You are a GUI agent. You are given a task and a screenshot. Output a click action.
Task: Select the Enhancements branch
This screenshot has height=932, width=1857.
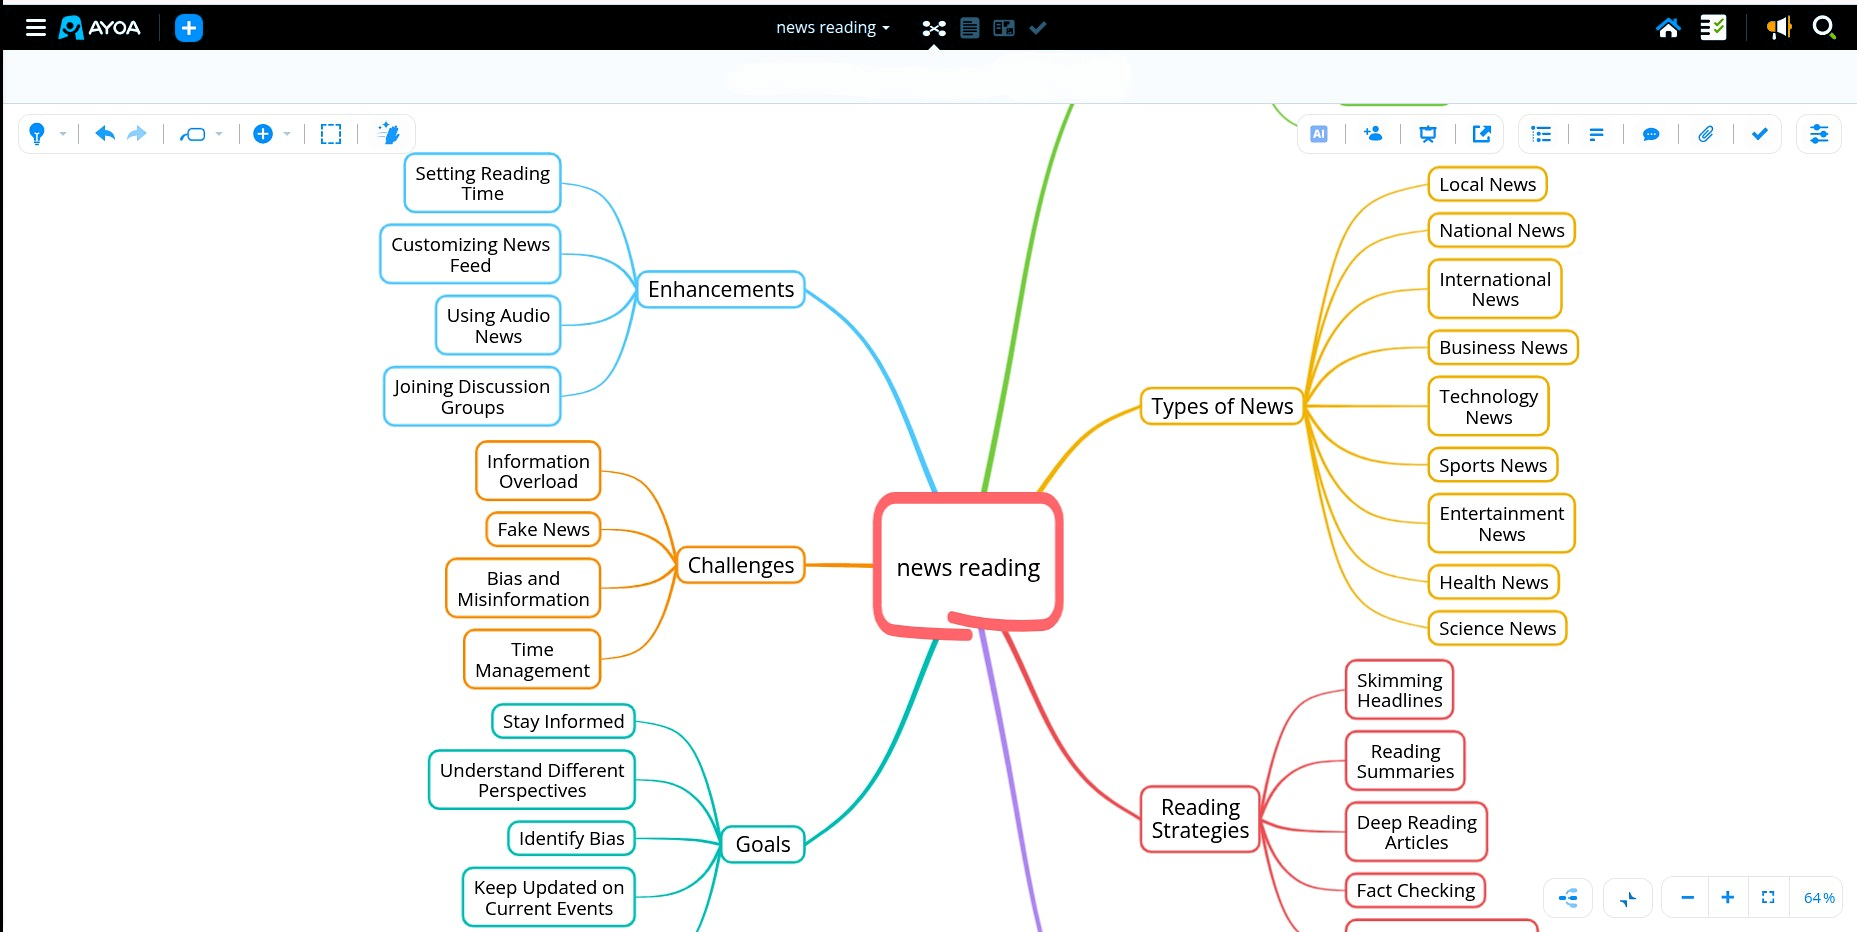[721, 289]
